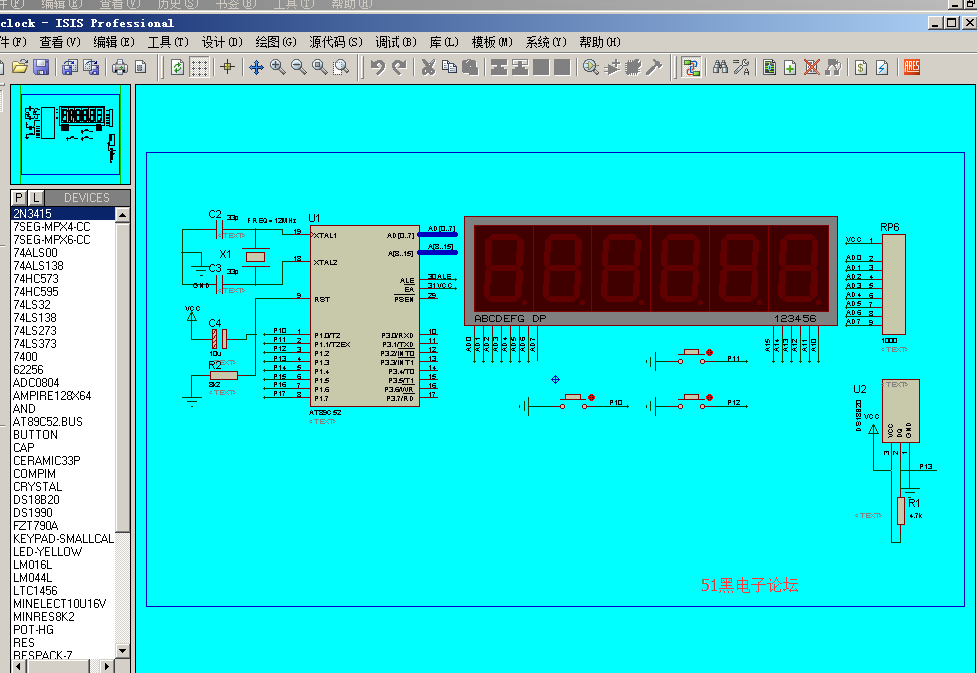977x673 pixels.
Task: Click the Paste from clipboard icon
Action: click(x=470, y=67)
